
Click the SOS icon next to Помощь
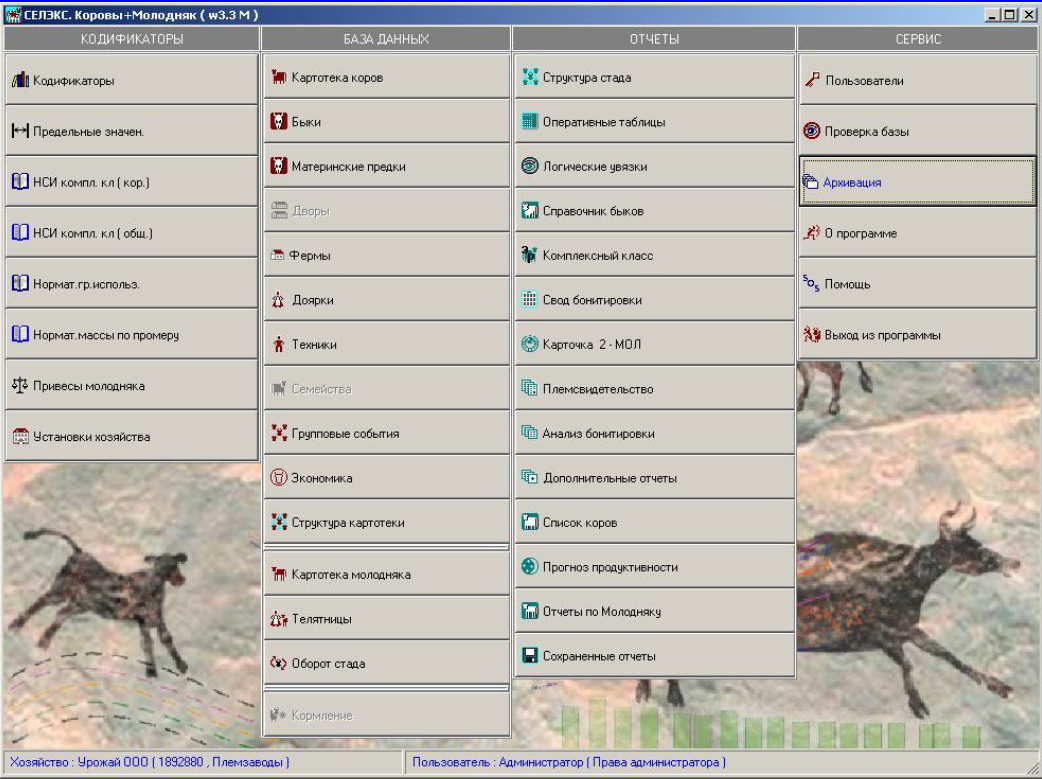click(x=811, y=284)
